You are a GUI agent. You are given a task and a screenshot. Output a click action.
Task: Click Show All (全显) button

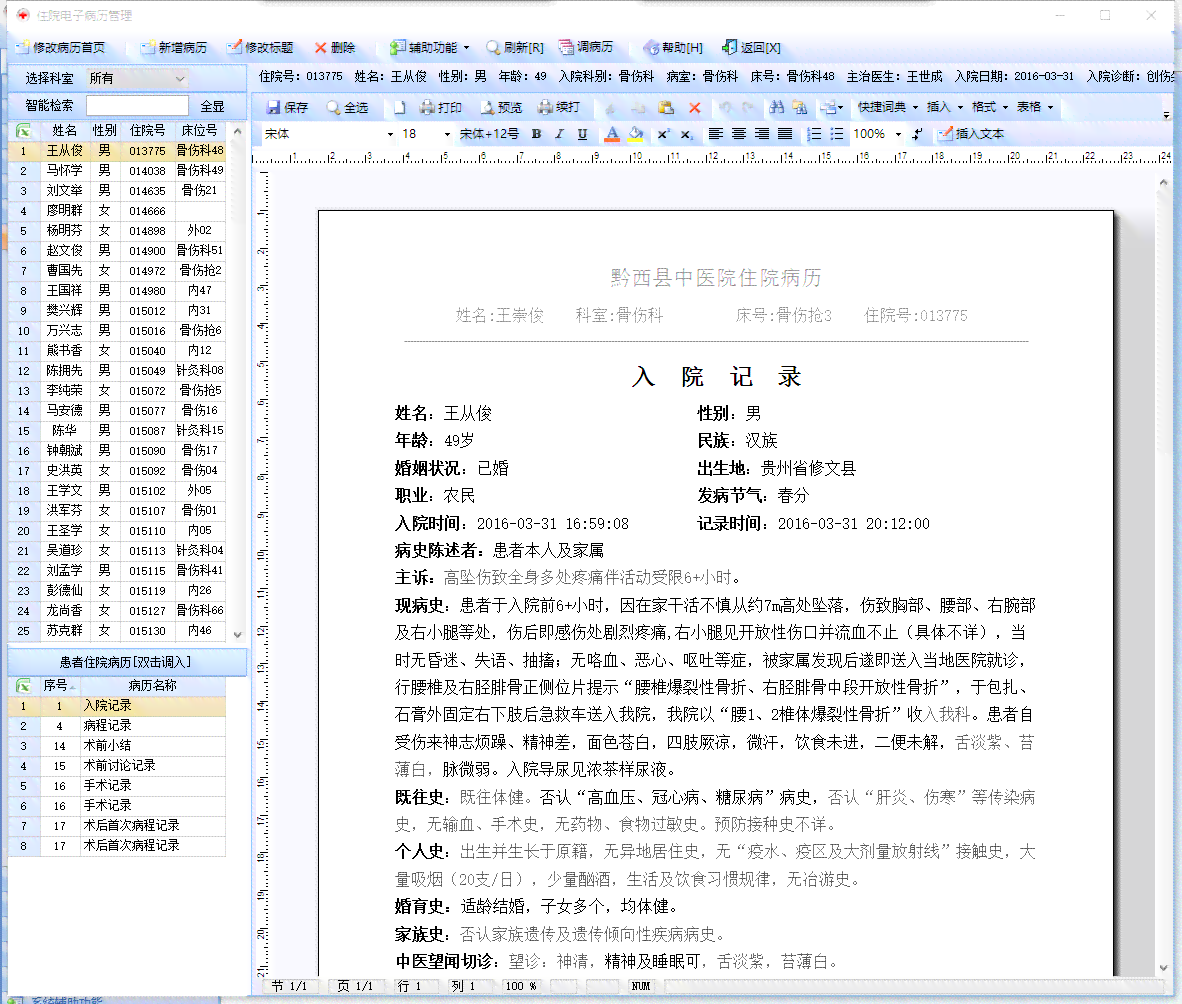[212, 107]
